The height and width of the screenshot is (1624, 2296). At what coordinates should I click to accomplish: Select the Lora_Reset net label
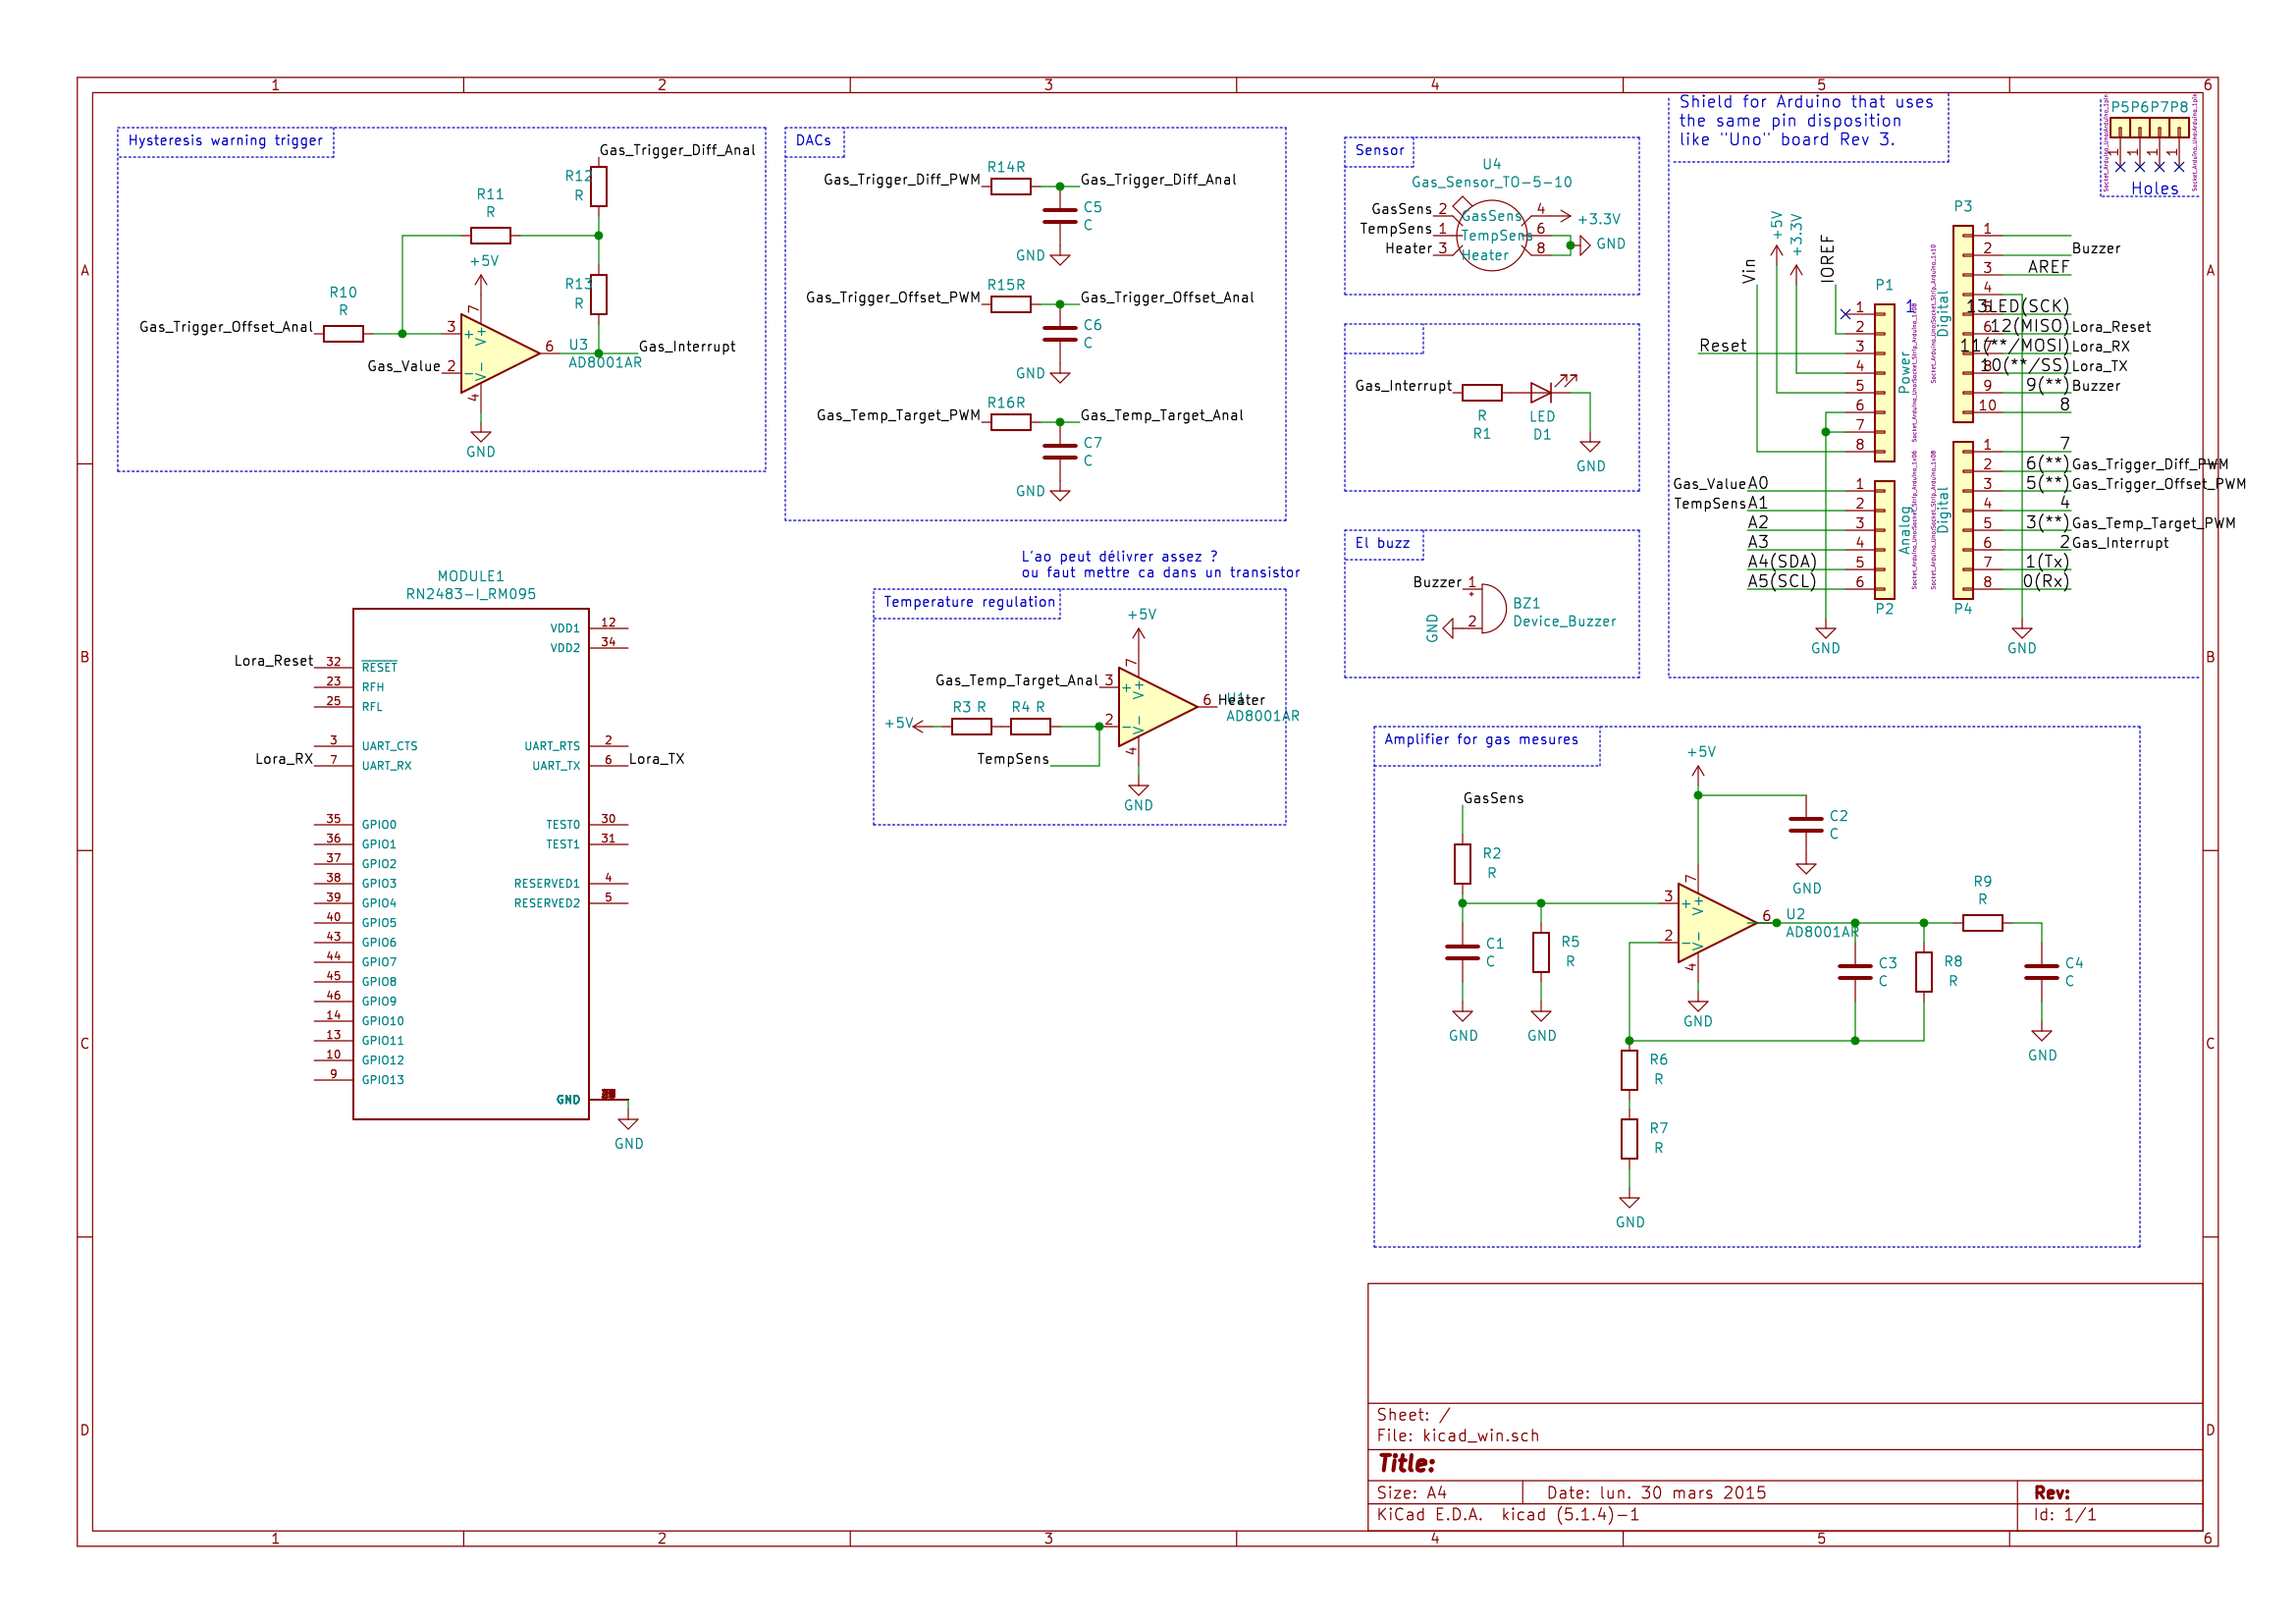(x=273, y=661)
